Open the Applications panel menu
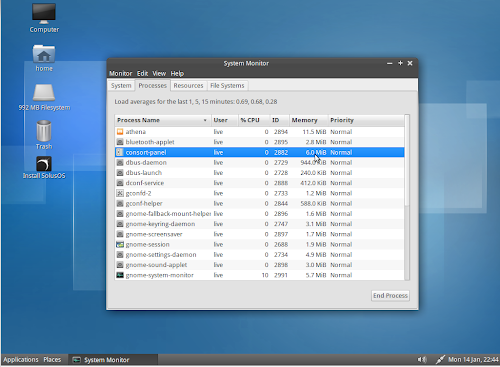Viewport: 500px width, 367px height. [21, 360]
